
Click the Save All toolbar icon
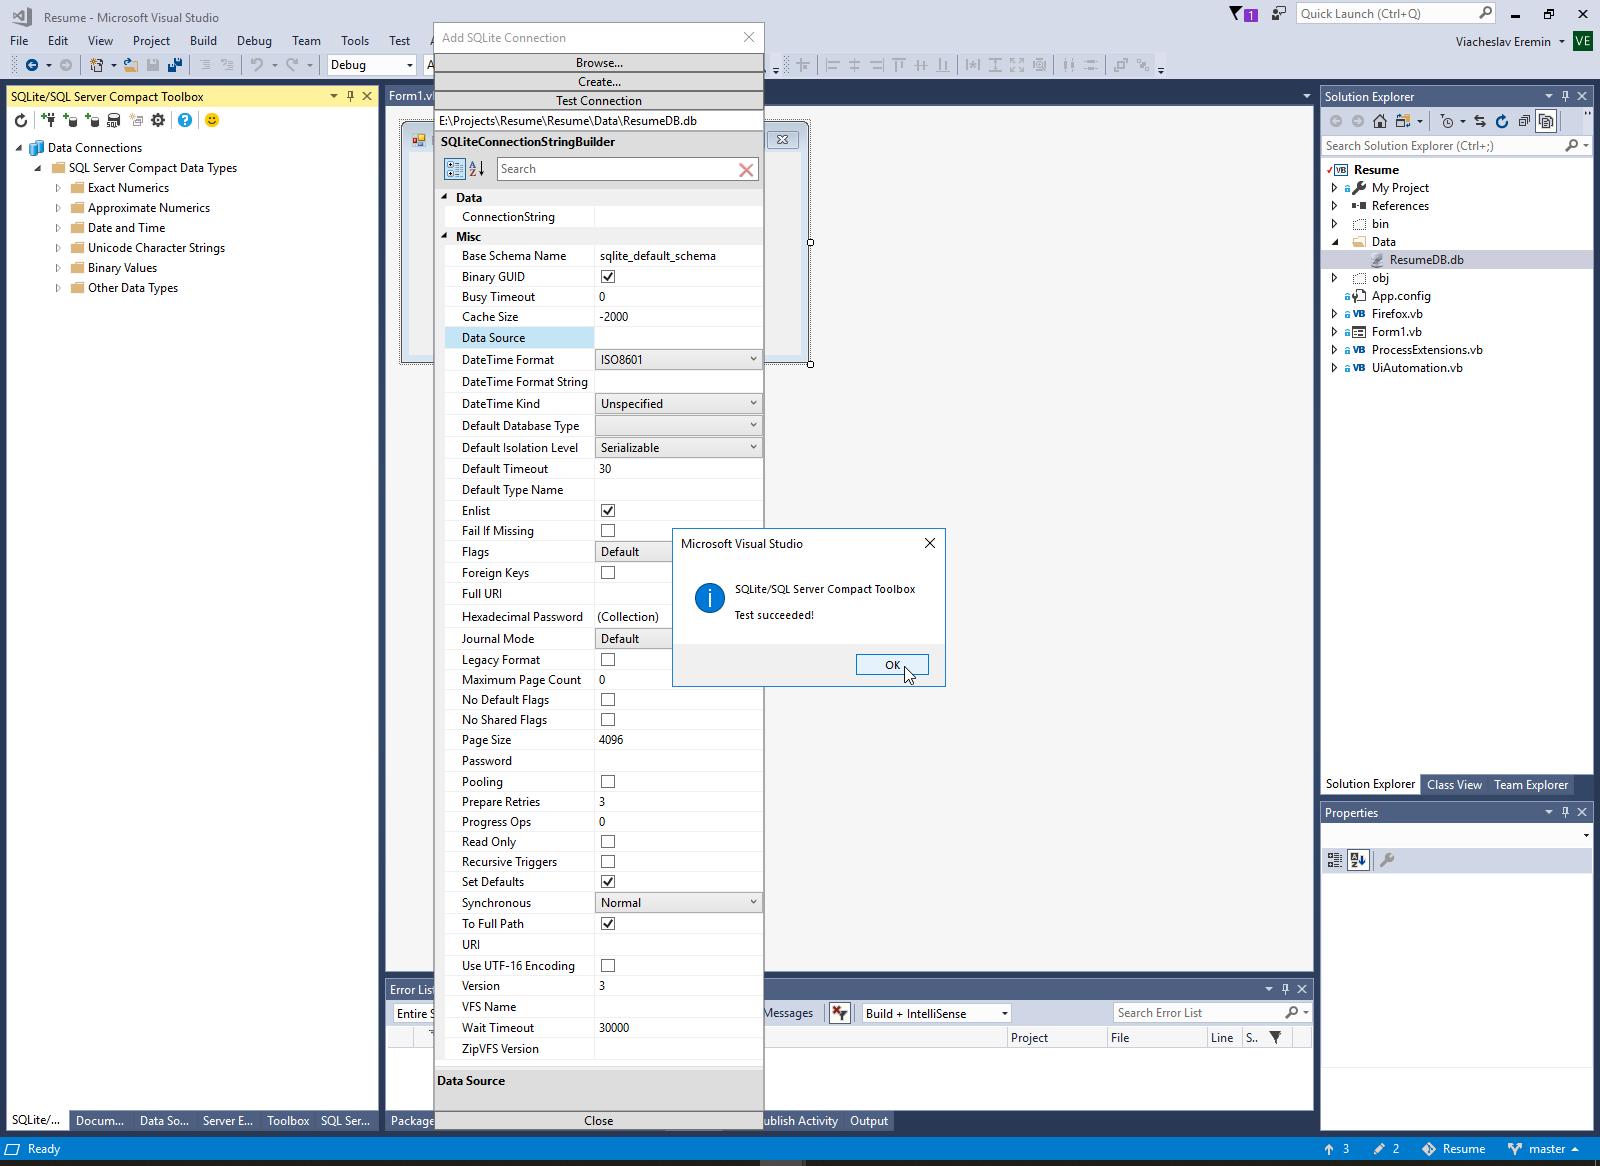[175, 65]
